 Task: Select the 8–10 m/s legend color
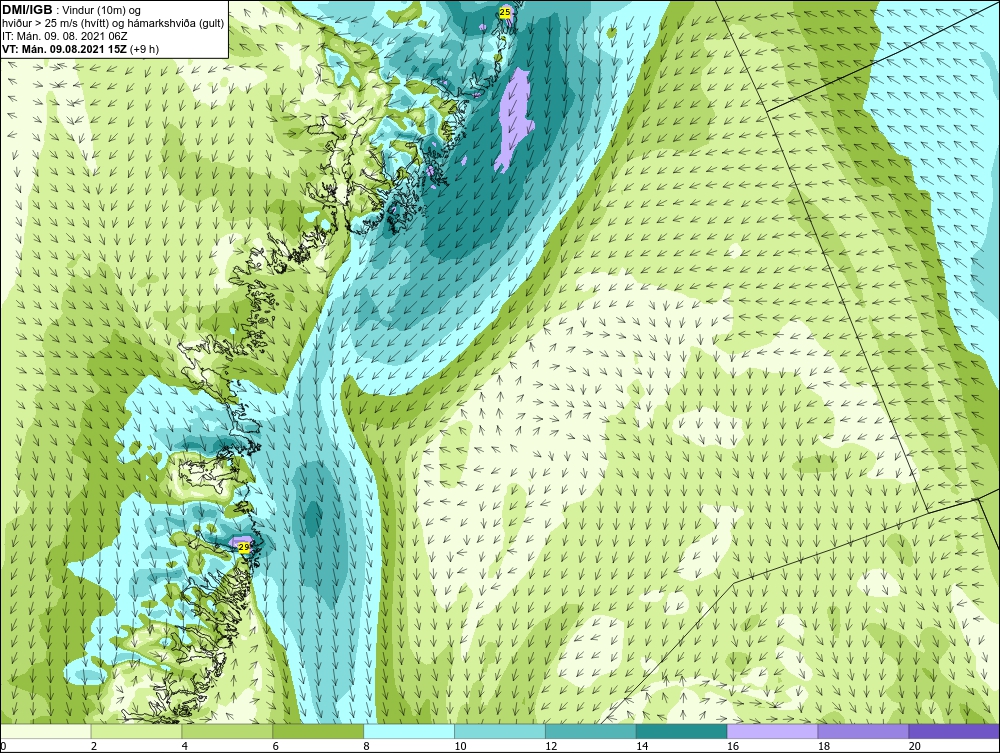tap(409, 731)
